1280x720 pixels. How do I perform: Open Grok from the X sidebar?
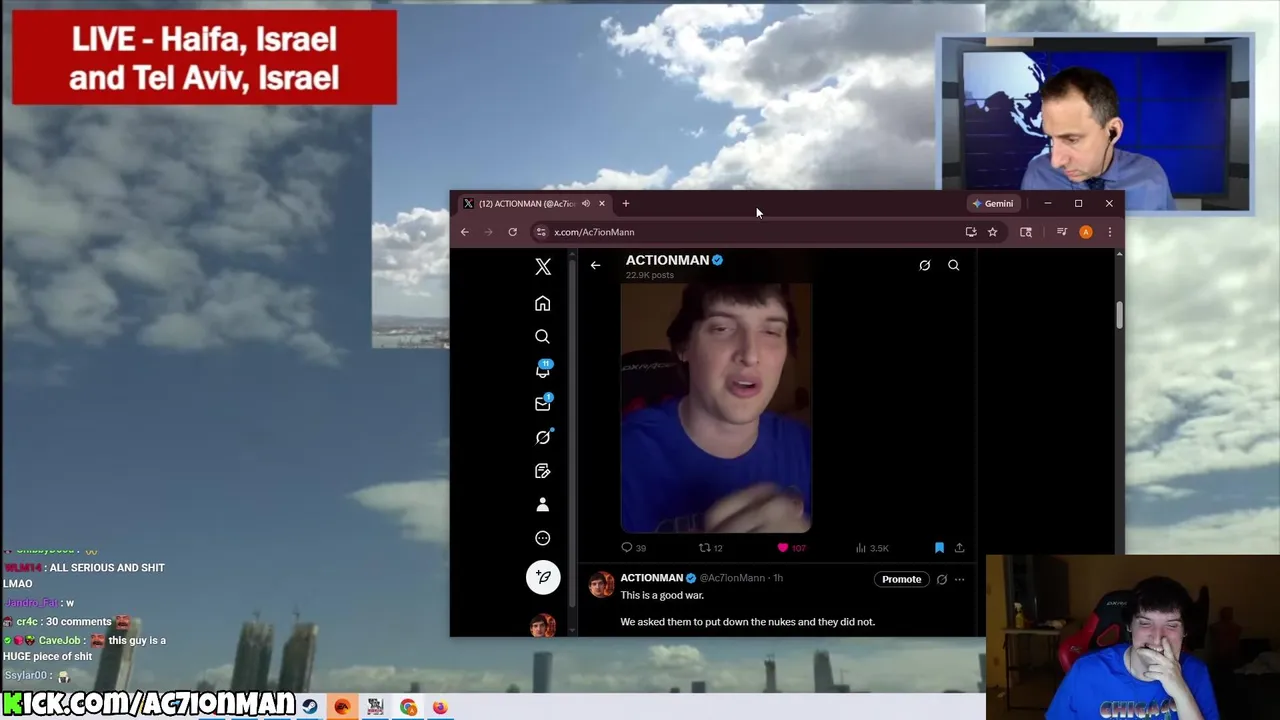[x=543, y=437]
